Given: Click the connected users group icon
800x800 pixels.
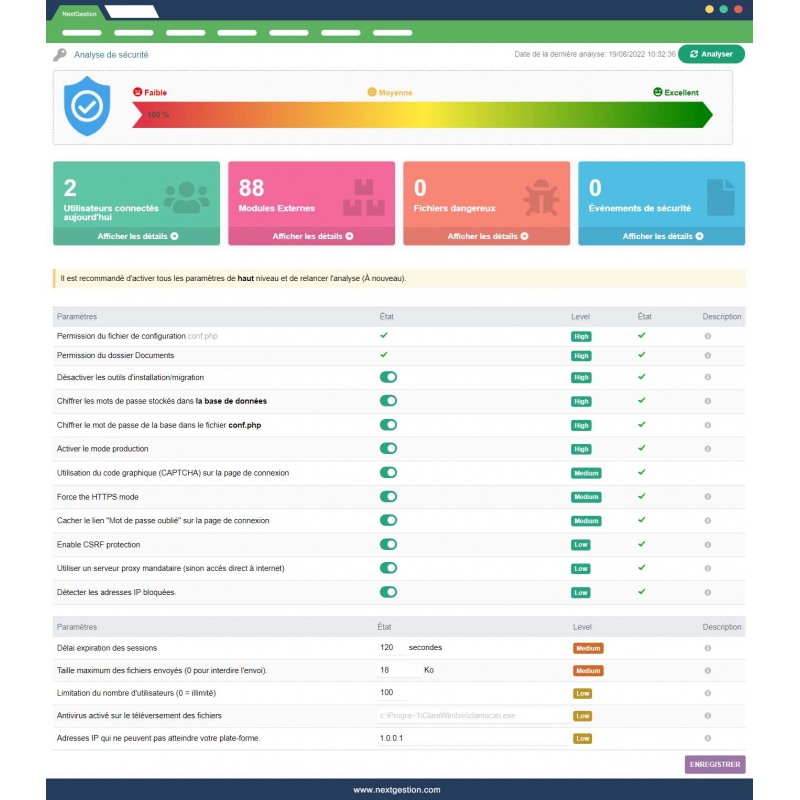Looking at the screenshot, I should [186, 197].
